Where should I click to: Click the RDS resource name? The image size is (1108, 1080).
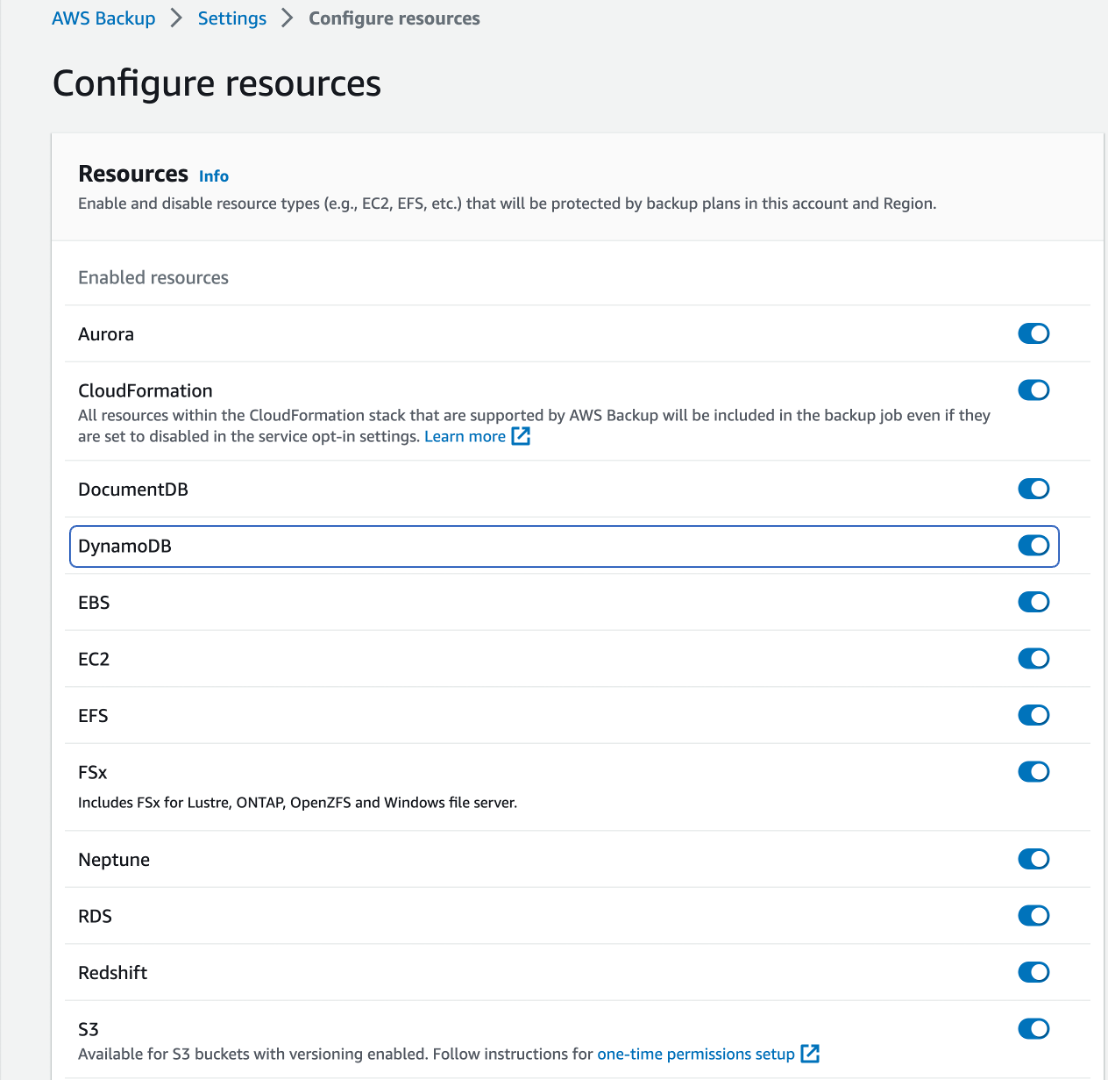pyautogui.click(x=95, y=917)
